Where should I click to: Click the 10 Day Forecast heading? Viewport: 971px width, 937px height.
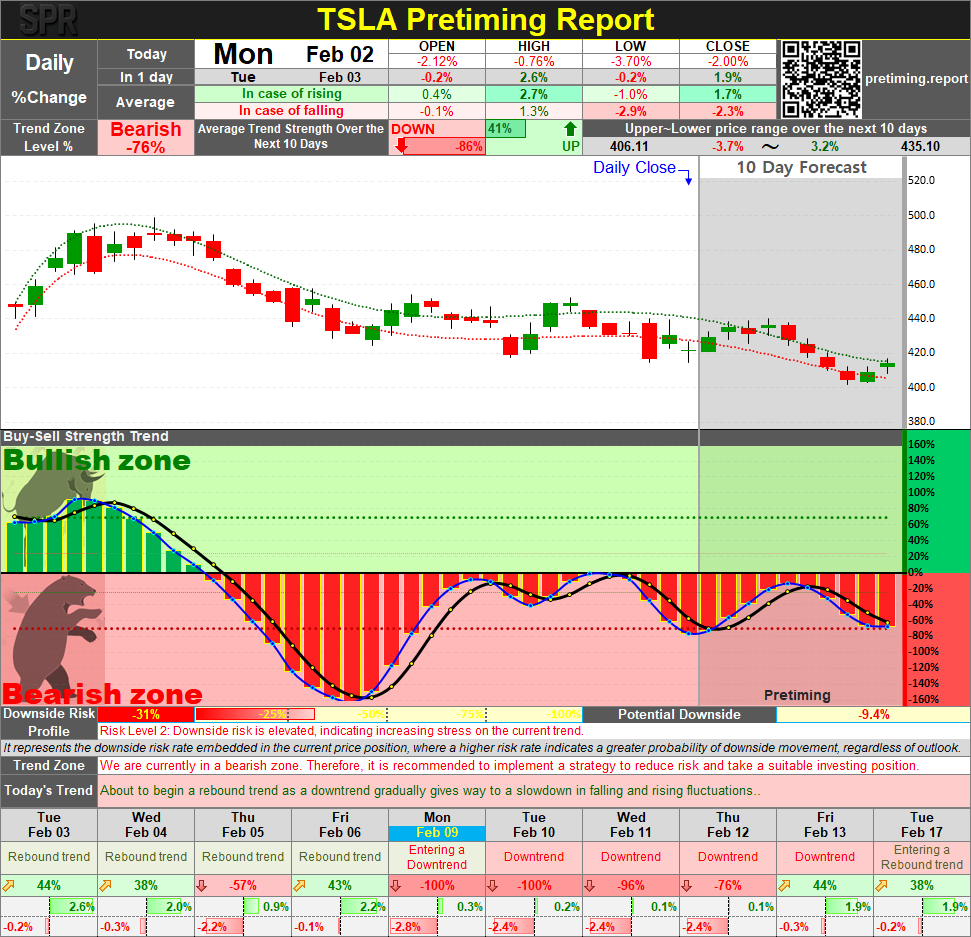tap(801, 167)
